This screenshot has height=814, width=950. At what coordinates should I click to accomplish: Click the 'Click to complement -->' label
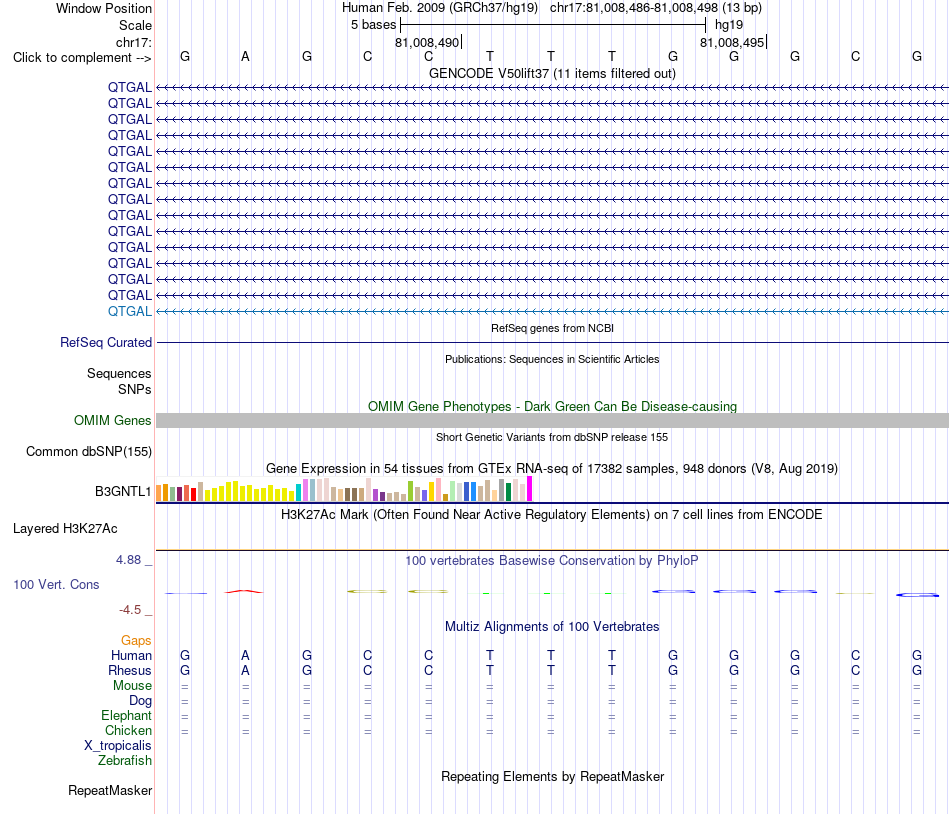pyautogui.click(x=82, y=58)
